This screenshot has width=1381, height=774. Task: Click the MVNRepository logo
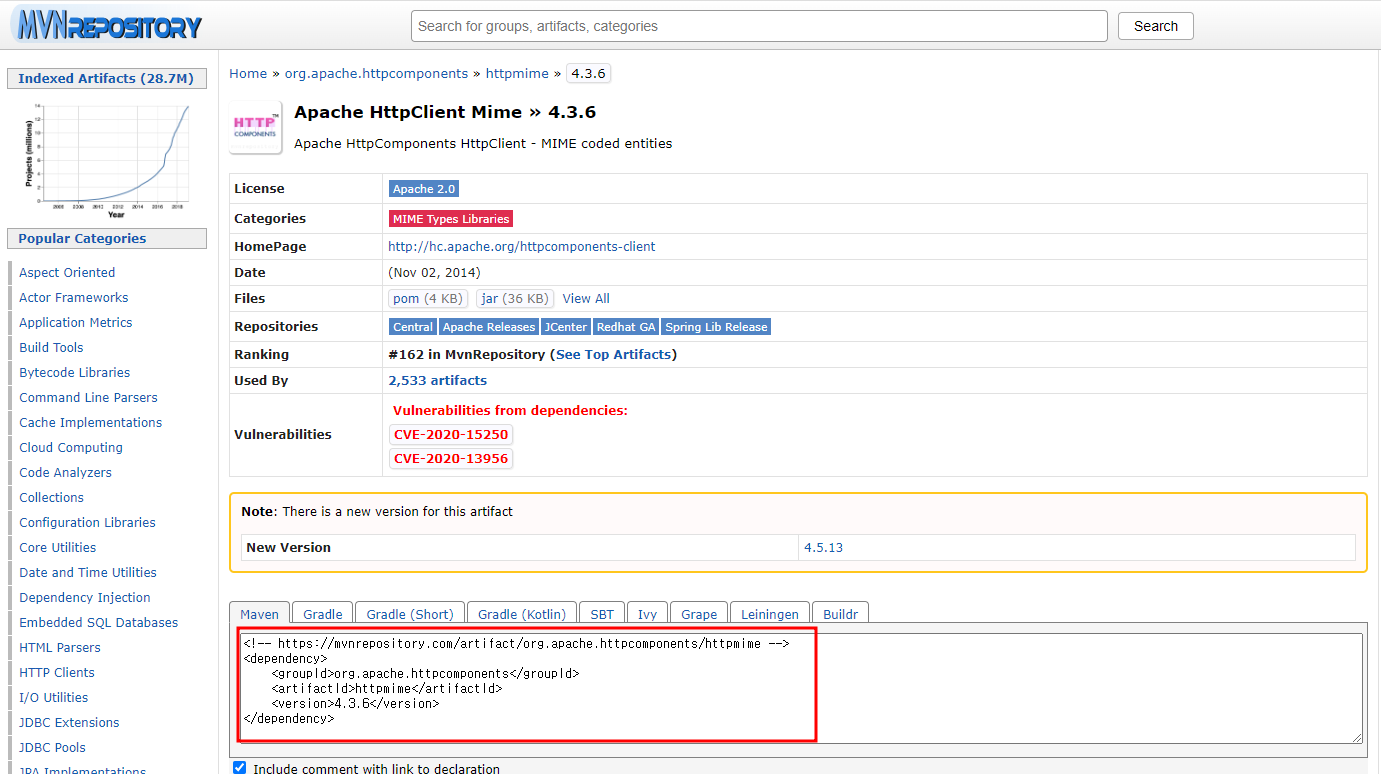point(106,25)
